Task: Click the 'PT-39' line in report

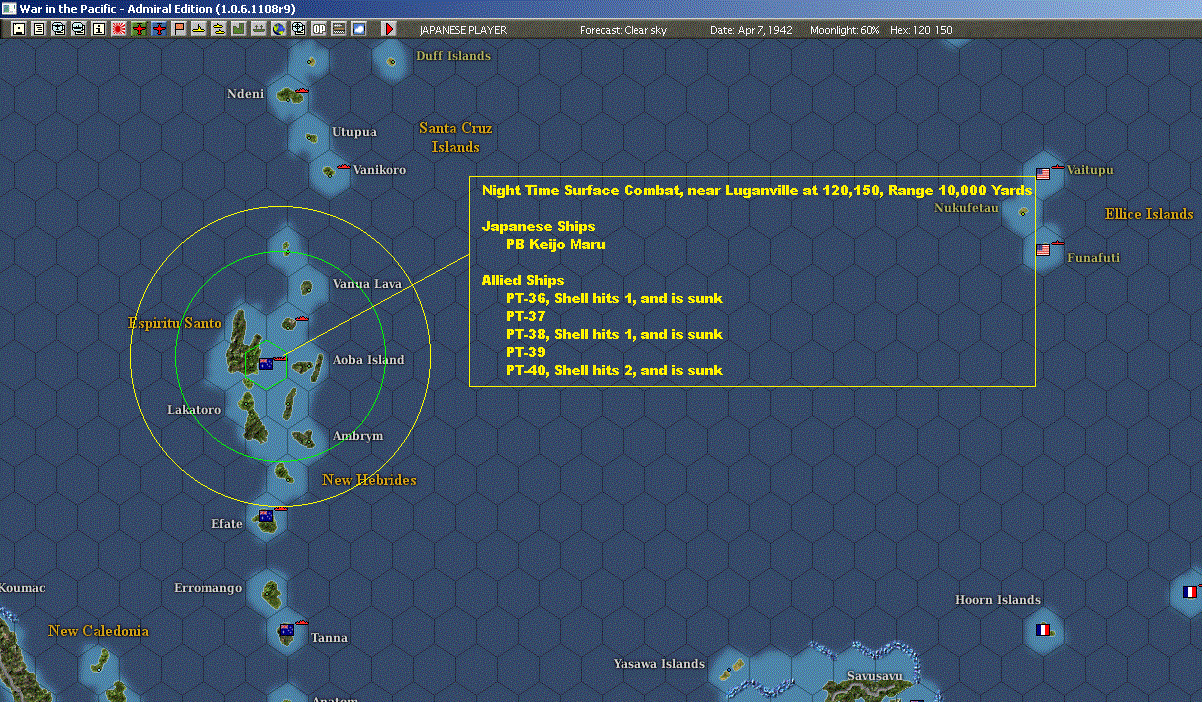Action: 525,352
